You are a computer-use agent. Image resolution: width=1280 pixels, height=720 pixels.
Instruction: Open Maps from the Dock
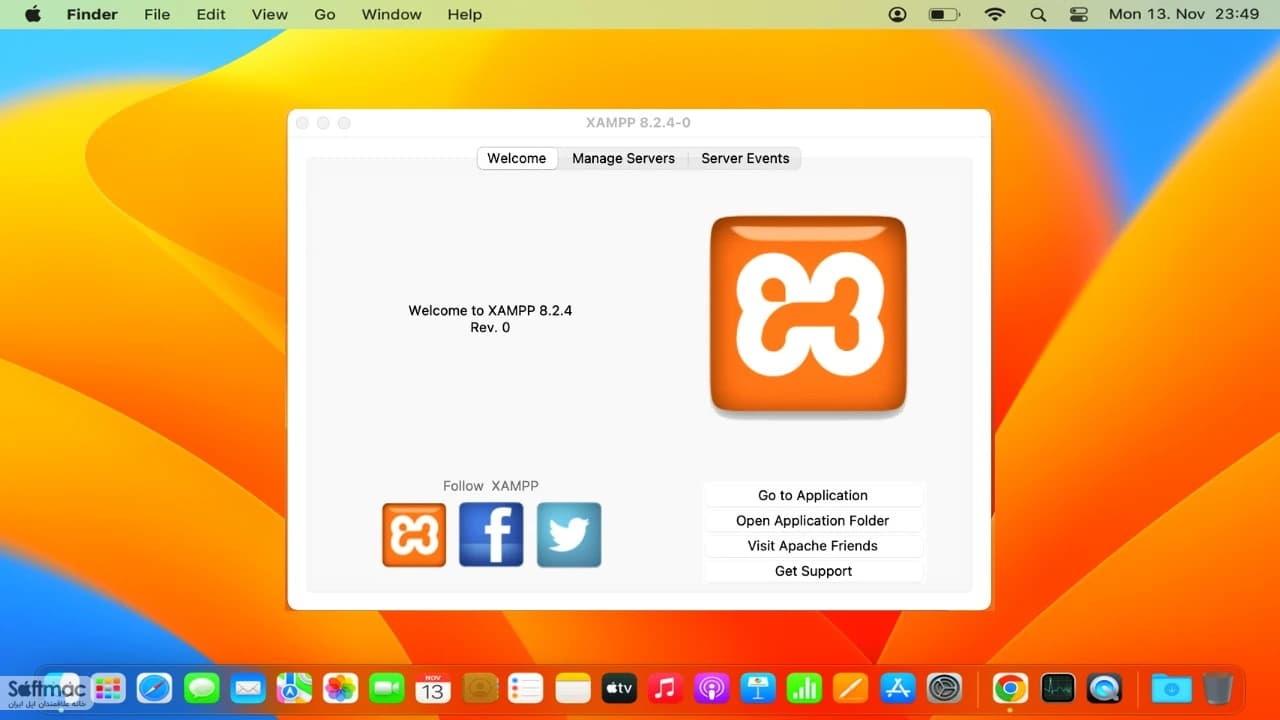[294, 688]
